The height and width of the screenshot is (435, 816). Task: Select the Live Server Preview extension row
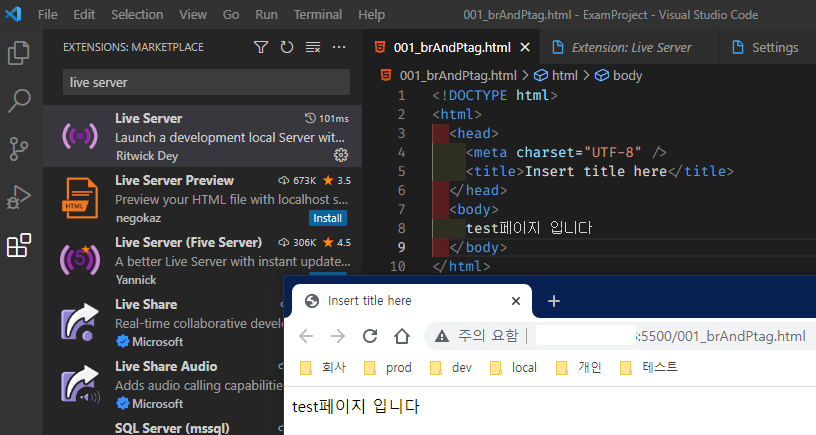[202, 198]
